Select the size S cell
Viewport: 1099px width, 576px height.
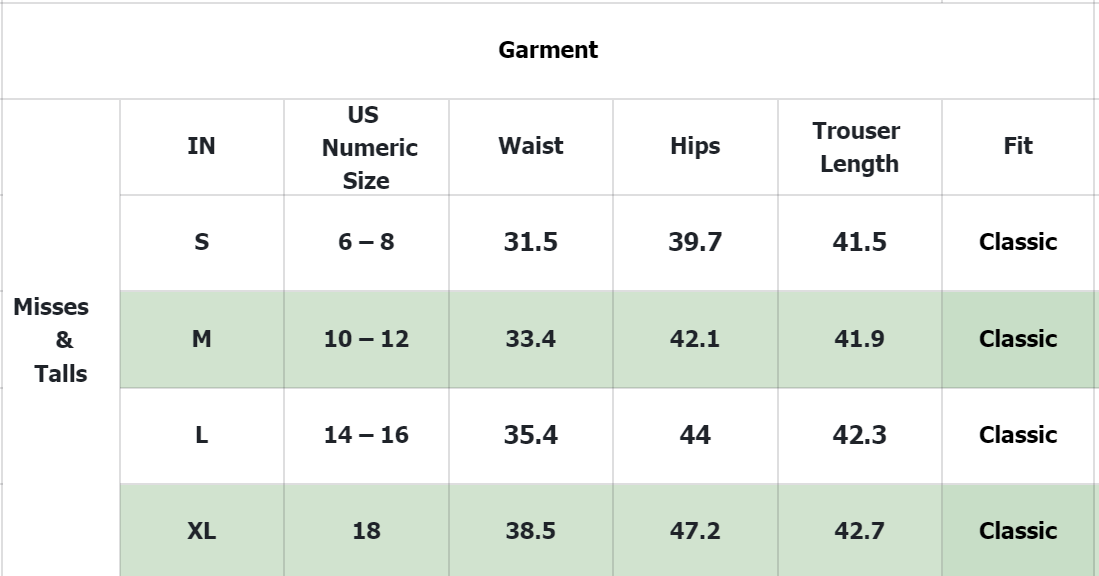coord(202,242)
